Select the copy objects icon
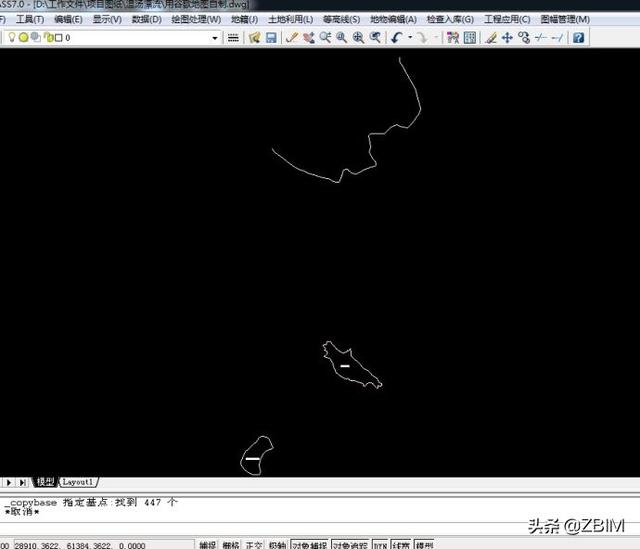Viewport: 640px width, 549px height. [x=524, y=38]
